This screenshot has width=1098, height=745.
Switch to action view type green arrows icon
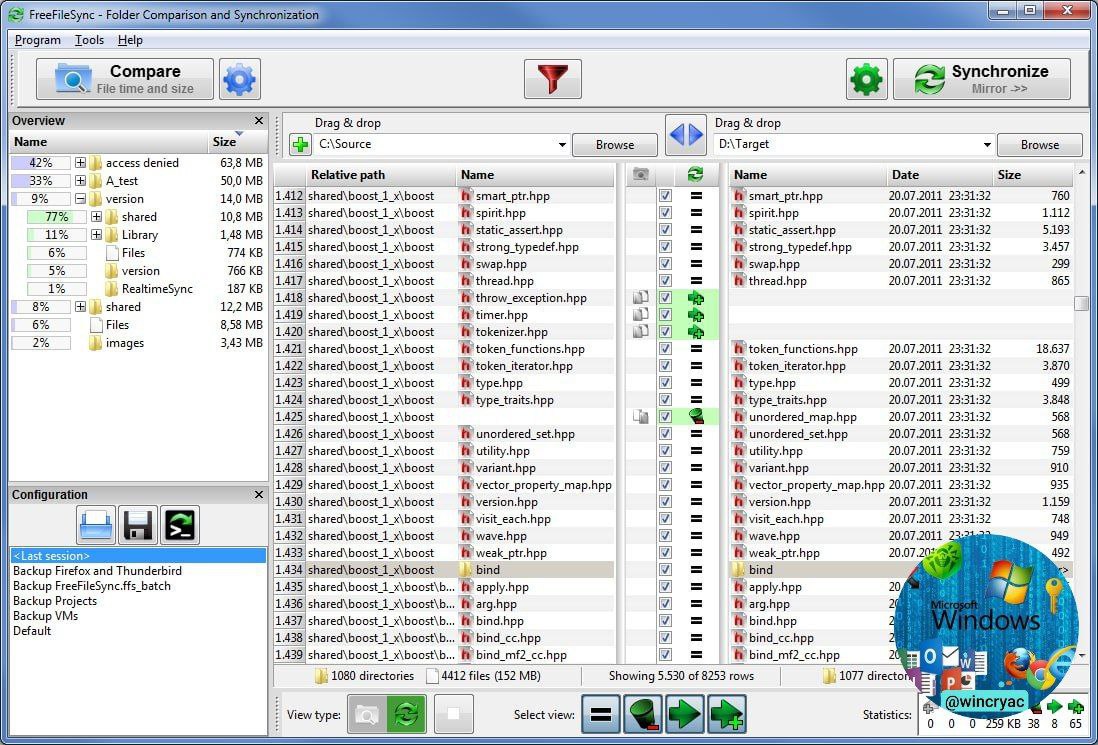click(x=406, y=714)
